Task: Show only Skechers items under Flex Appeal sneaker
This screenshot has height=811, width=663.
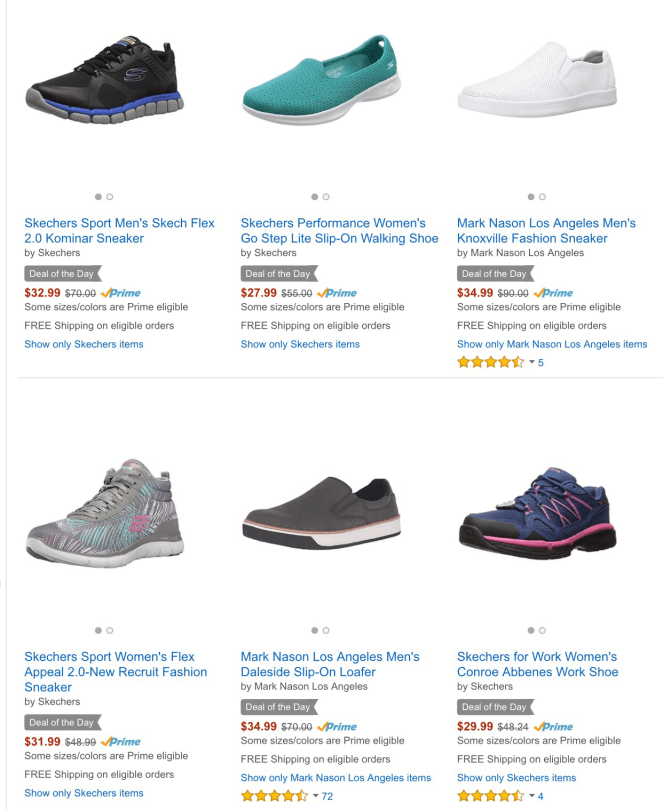Action: [84, 793]
